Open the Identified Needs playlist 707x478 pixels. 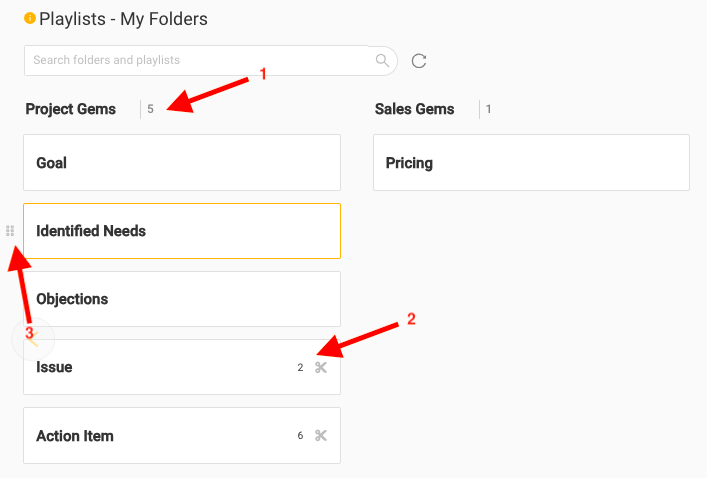click(x=181, y=231)
